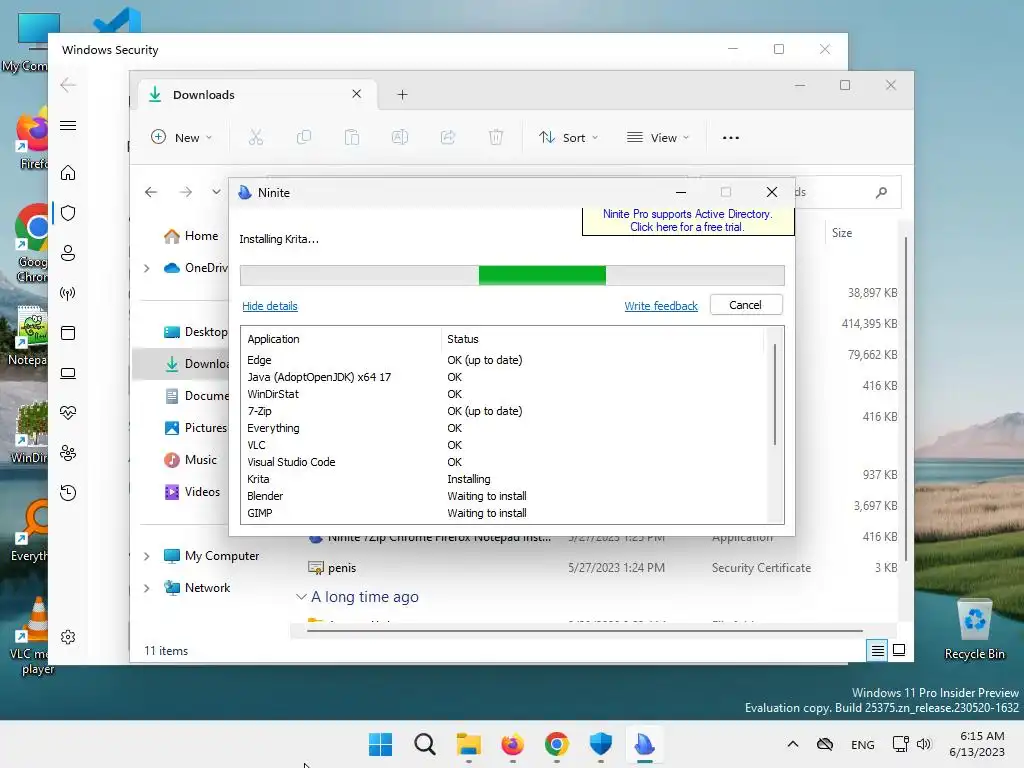Click back arrow in File Explorer
The height and width of the screenshot is (768, 1024).
click(151, 192)
